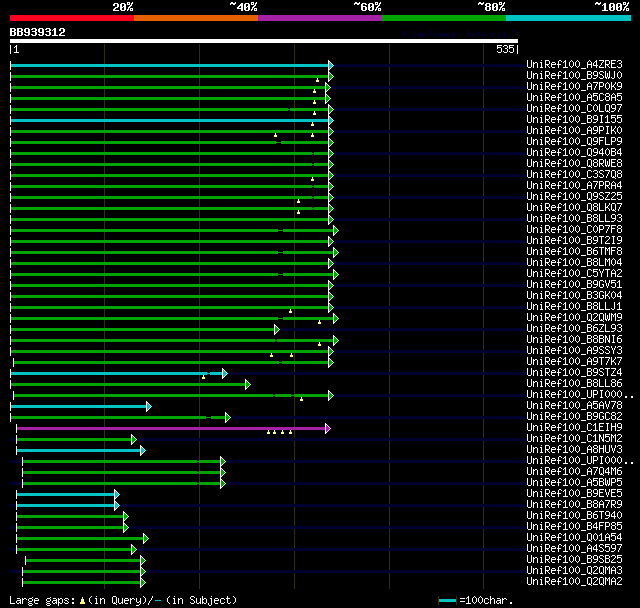The height and width of the screenshot is (608, 640).
Task: Click the arrowhead ending the UniRef100_C0P7F8 bar
Action: [x=336, y=231]
